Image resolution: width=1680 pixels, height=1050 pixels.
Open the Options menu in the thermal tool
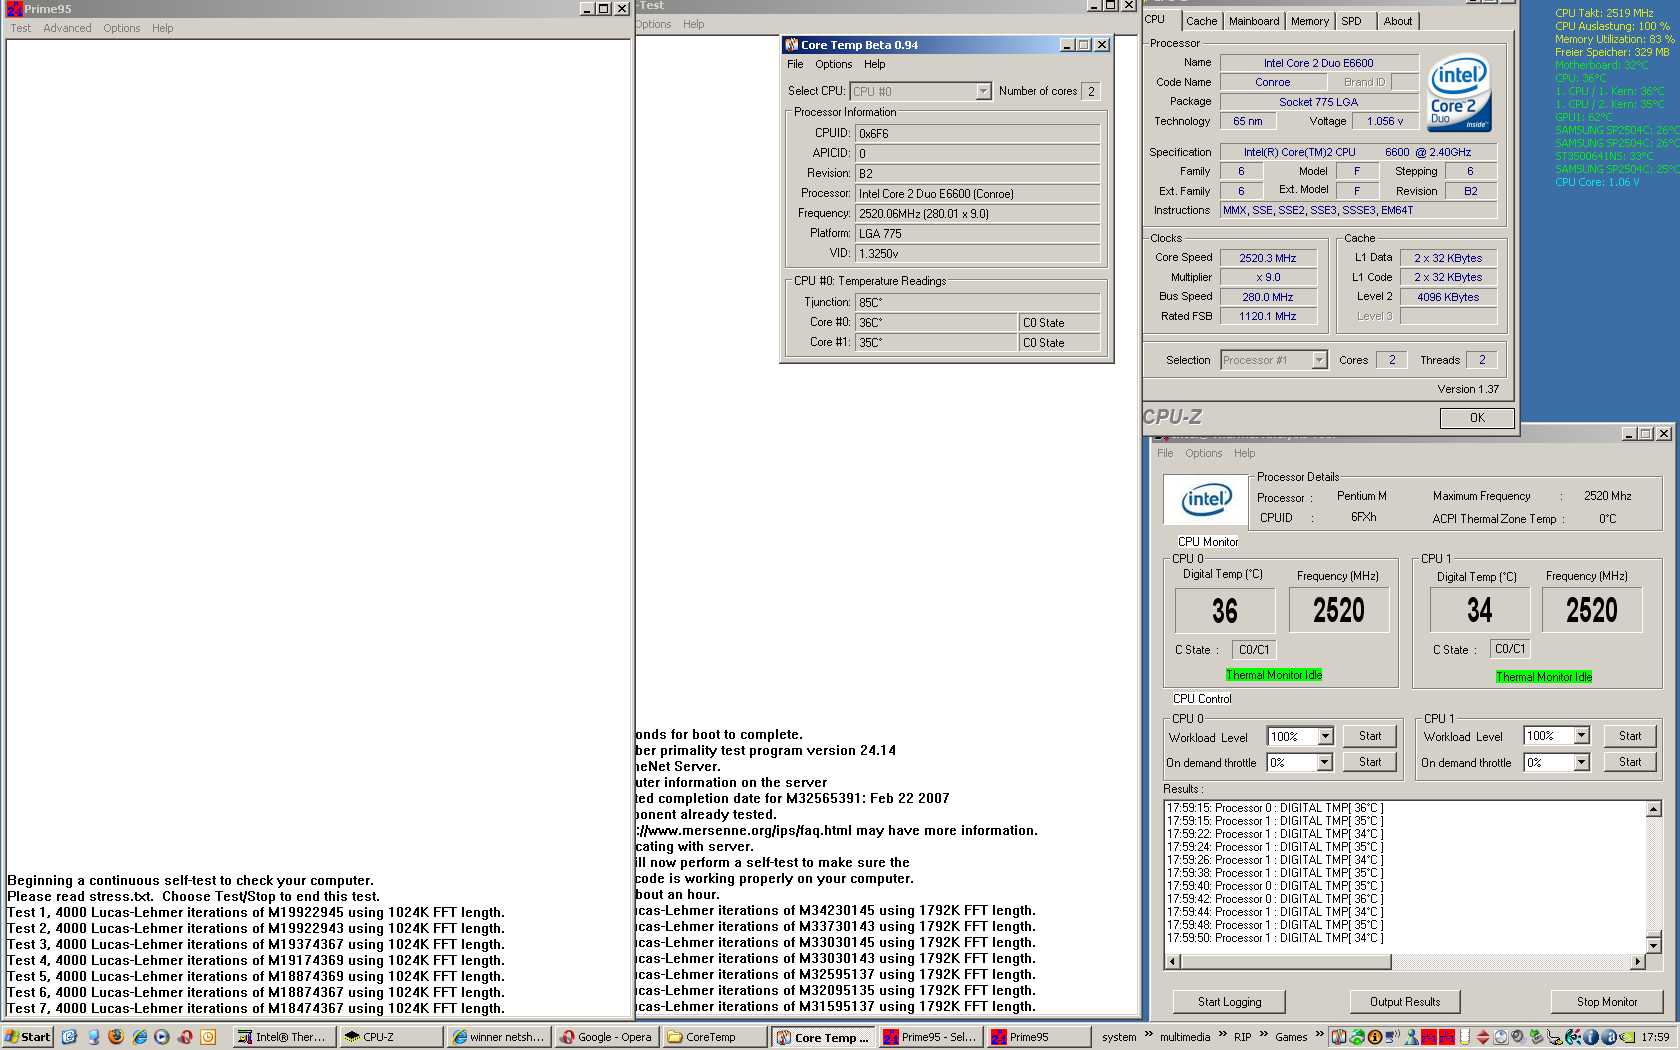[x=1203, y=453]
